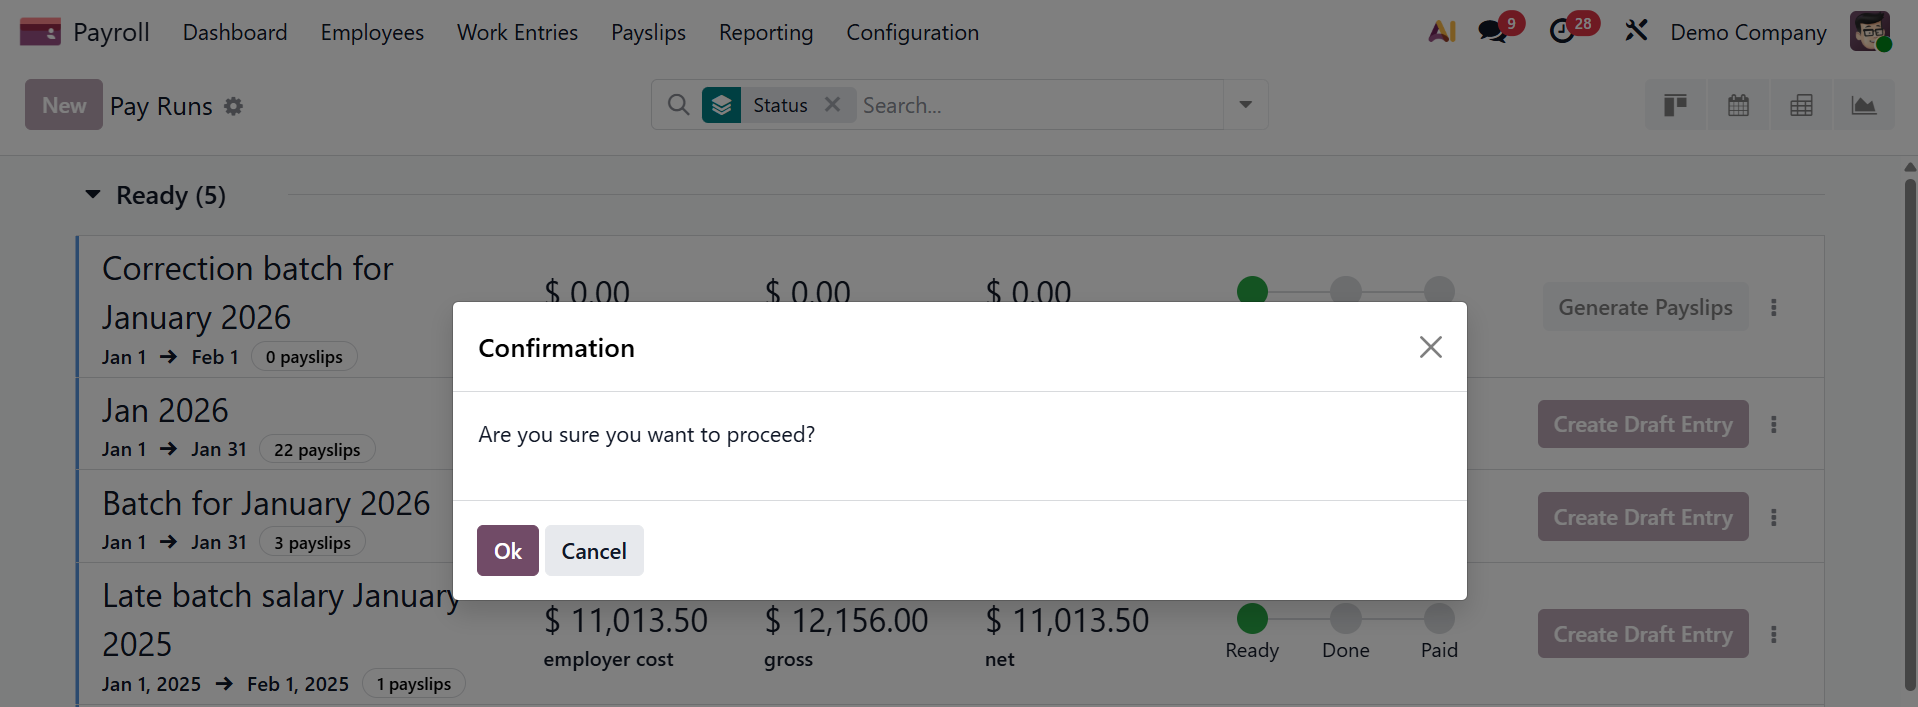
Task: Open the three-dot menu for the Jan 2026 row
Action: [1774, 424]
